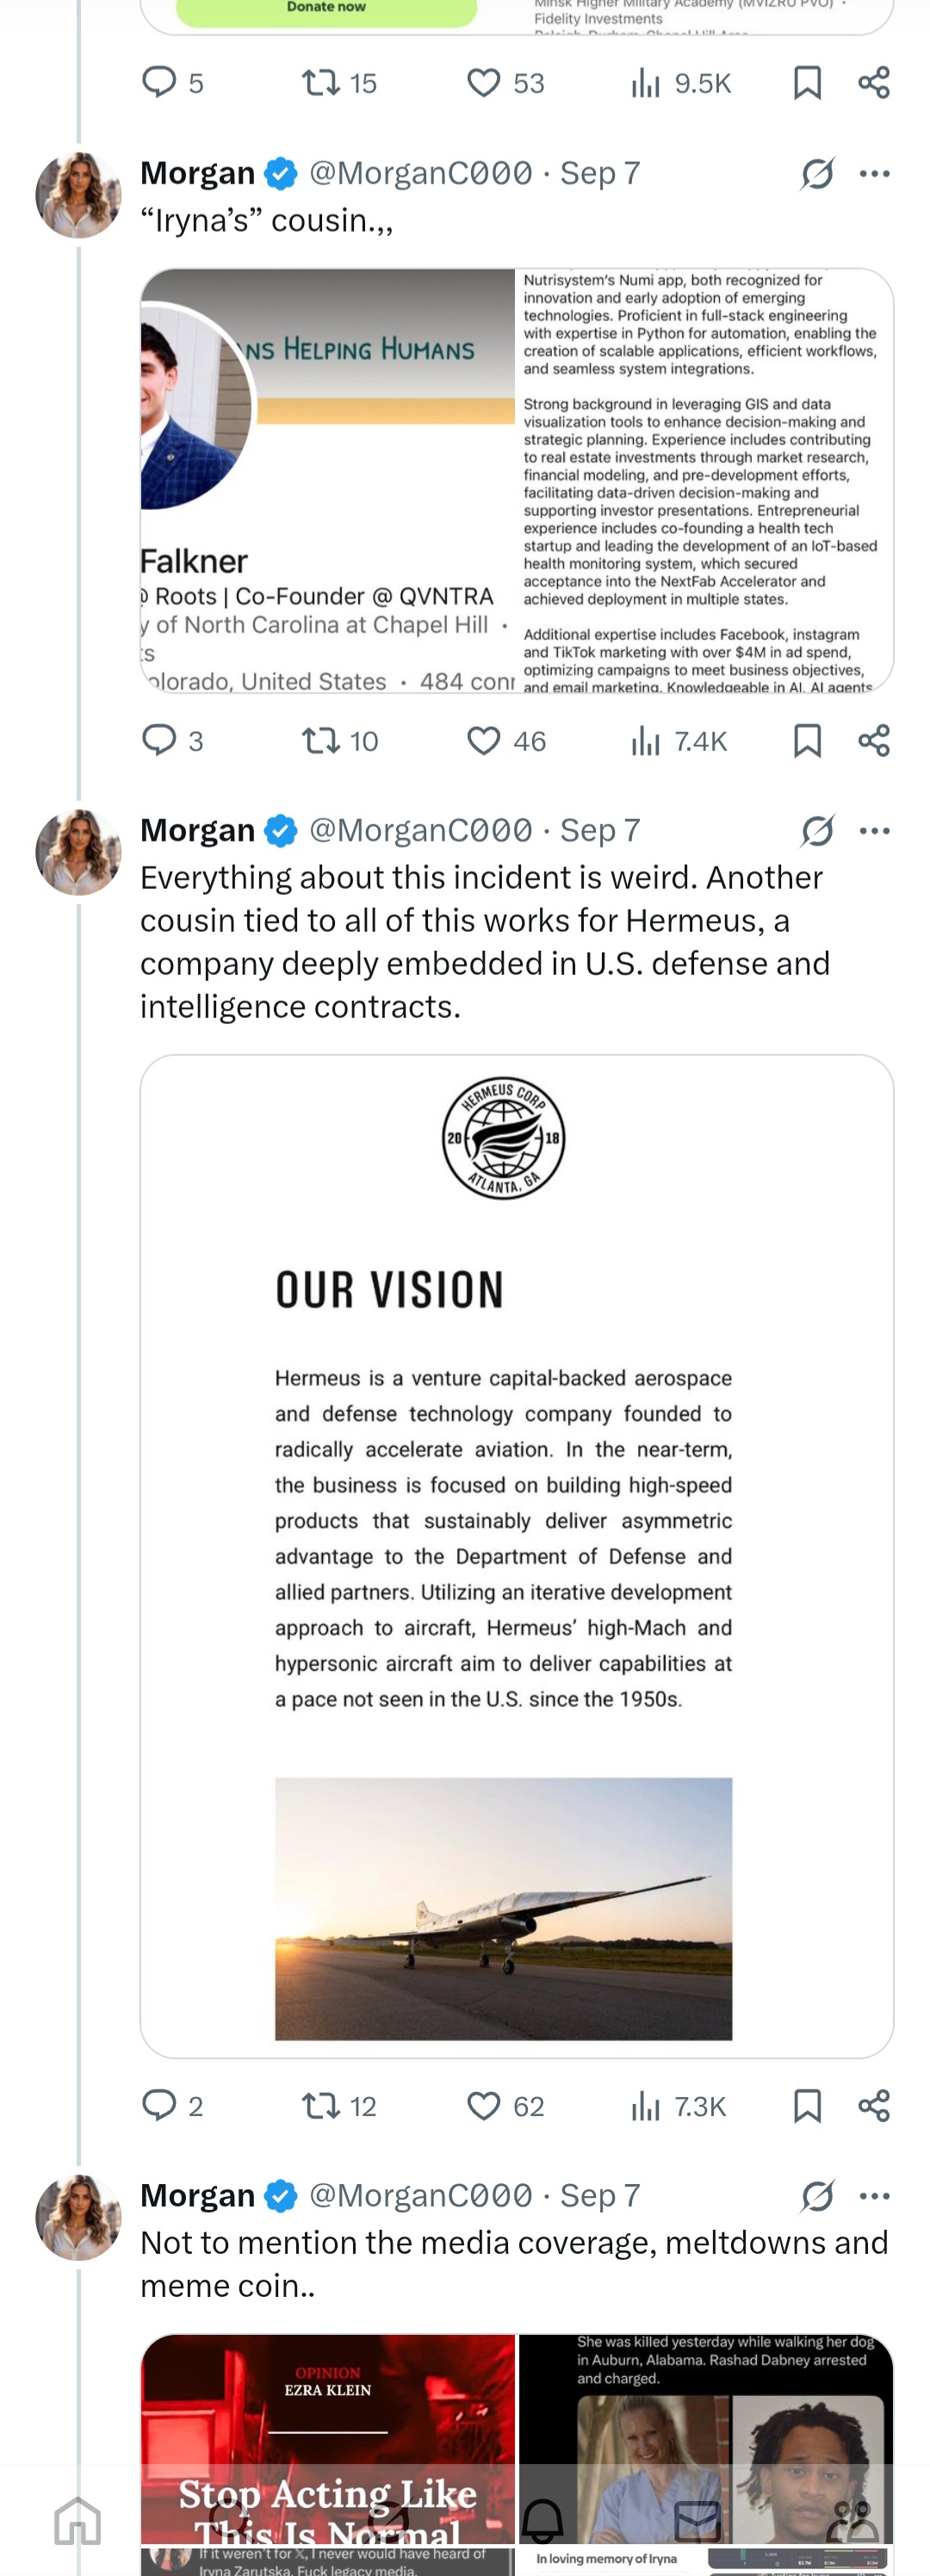The height and width of the screenshot is (2576, 930).
Task: View analytics for the 7.4K views tweet
Action: tap(678, 740)
